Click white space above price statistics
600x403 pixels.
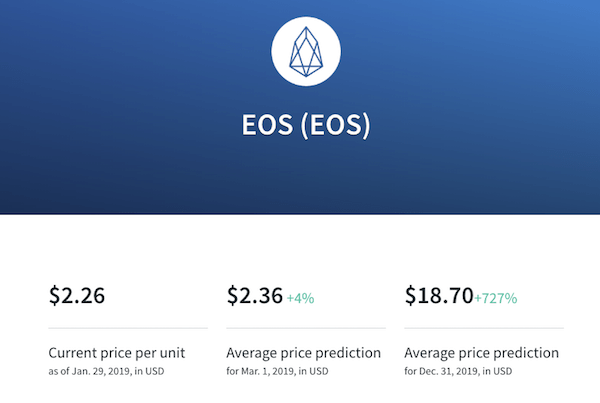300,249
